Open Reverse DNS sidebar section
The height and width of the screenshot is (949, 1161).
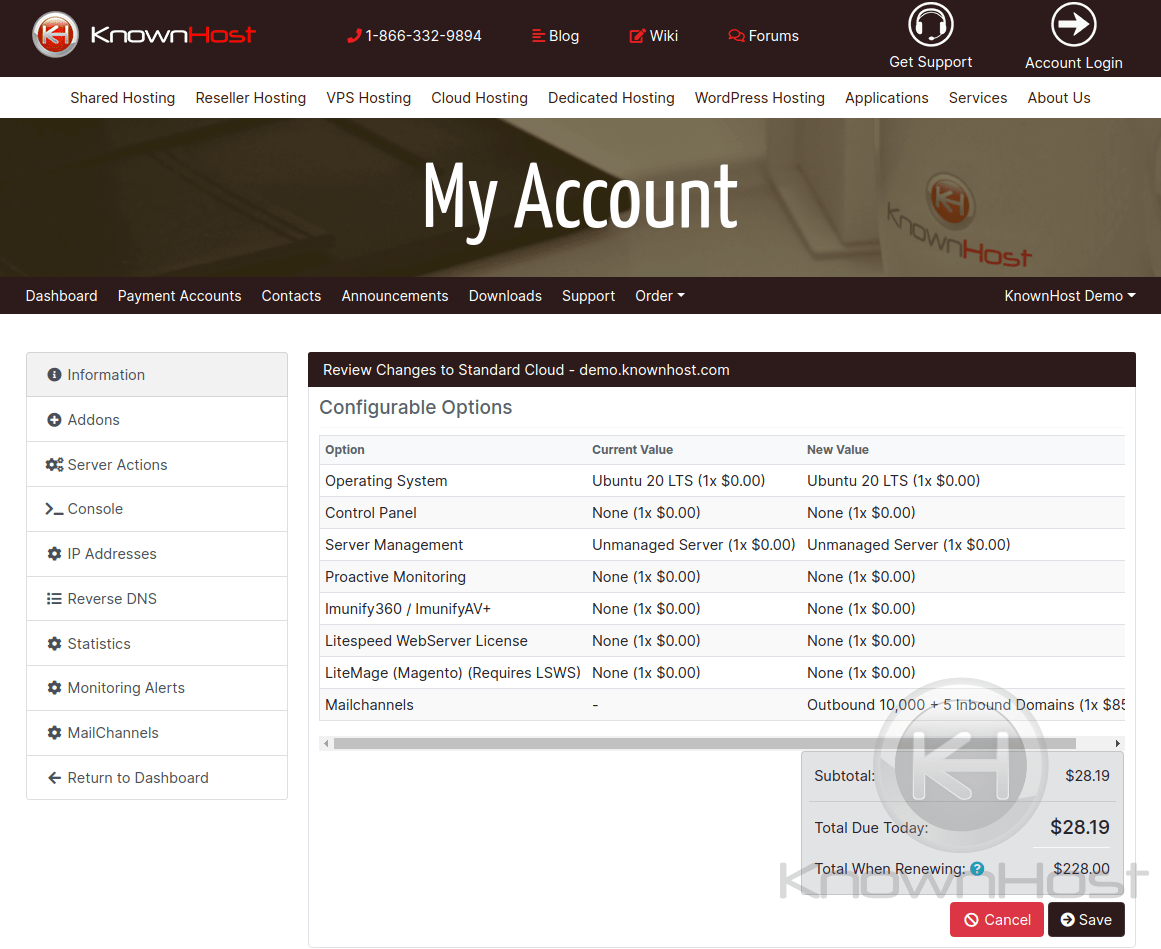(x=157, y=599)
